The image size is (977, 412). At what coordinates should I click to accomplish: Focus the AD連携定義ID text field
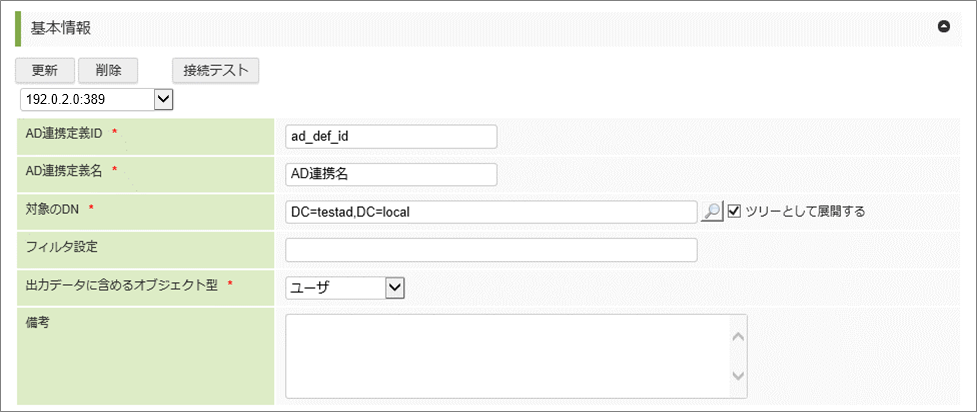[x=390, y=136]
